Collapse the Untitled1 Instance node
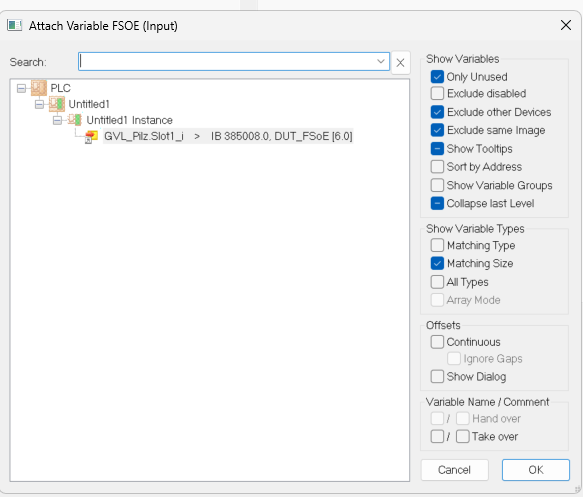583x497 pixels. (57, 120)
